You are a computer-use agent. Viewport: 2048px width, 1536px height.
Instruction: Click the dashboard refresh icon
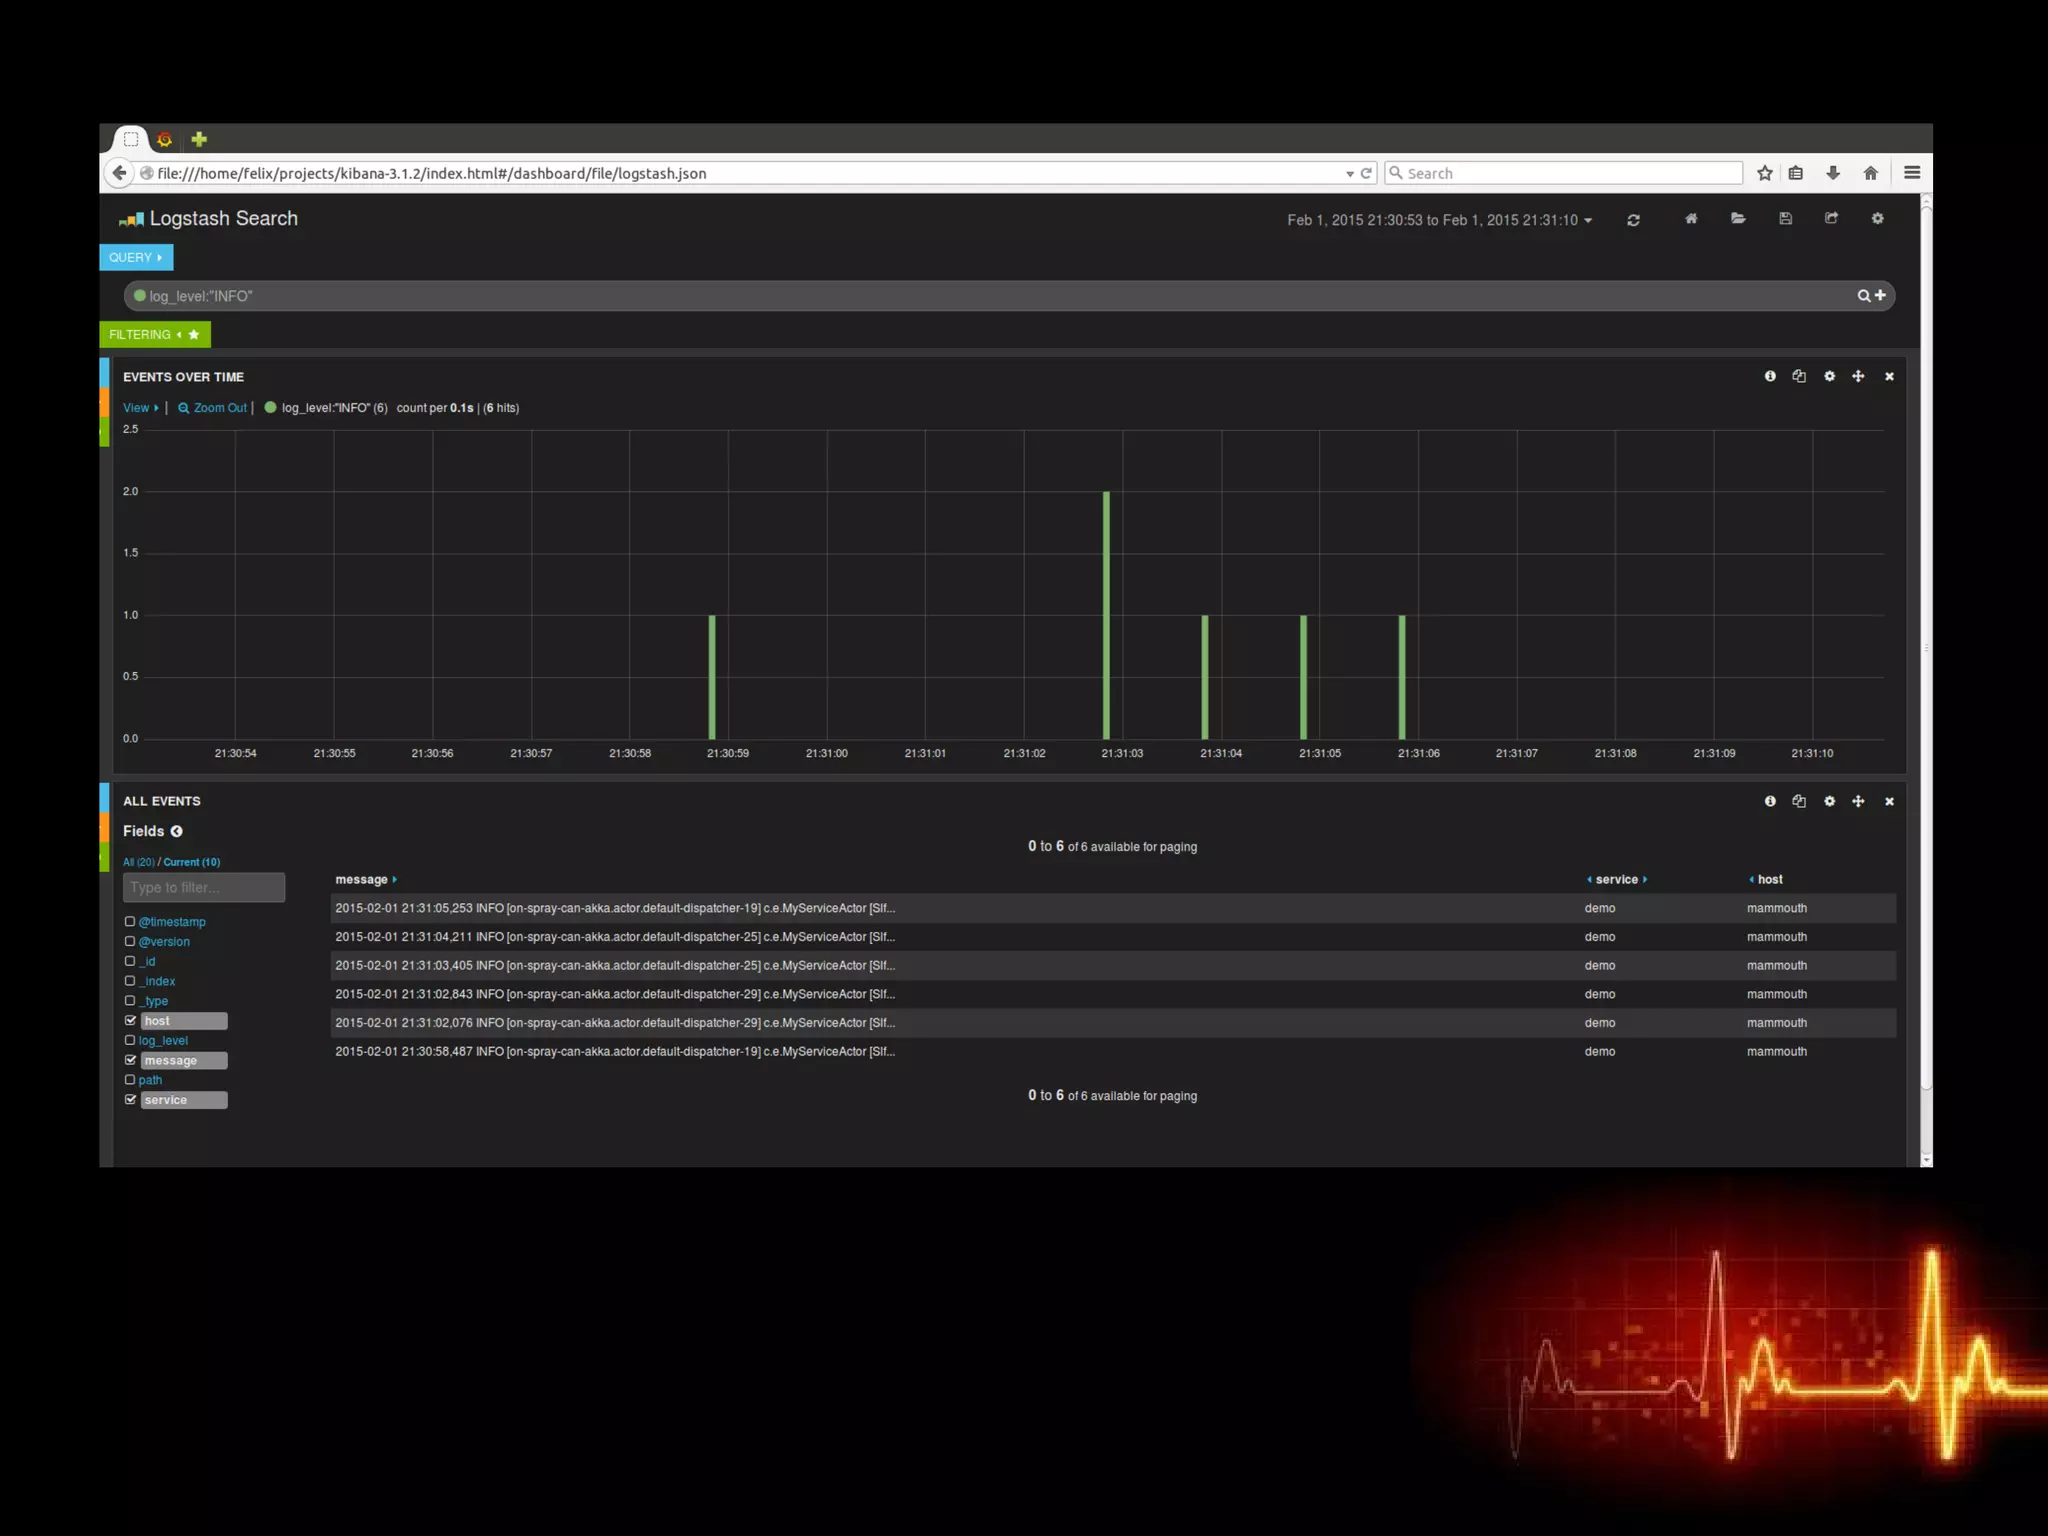1633,220
